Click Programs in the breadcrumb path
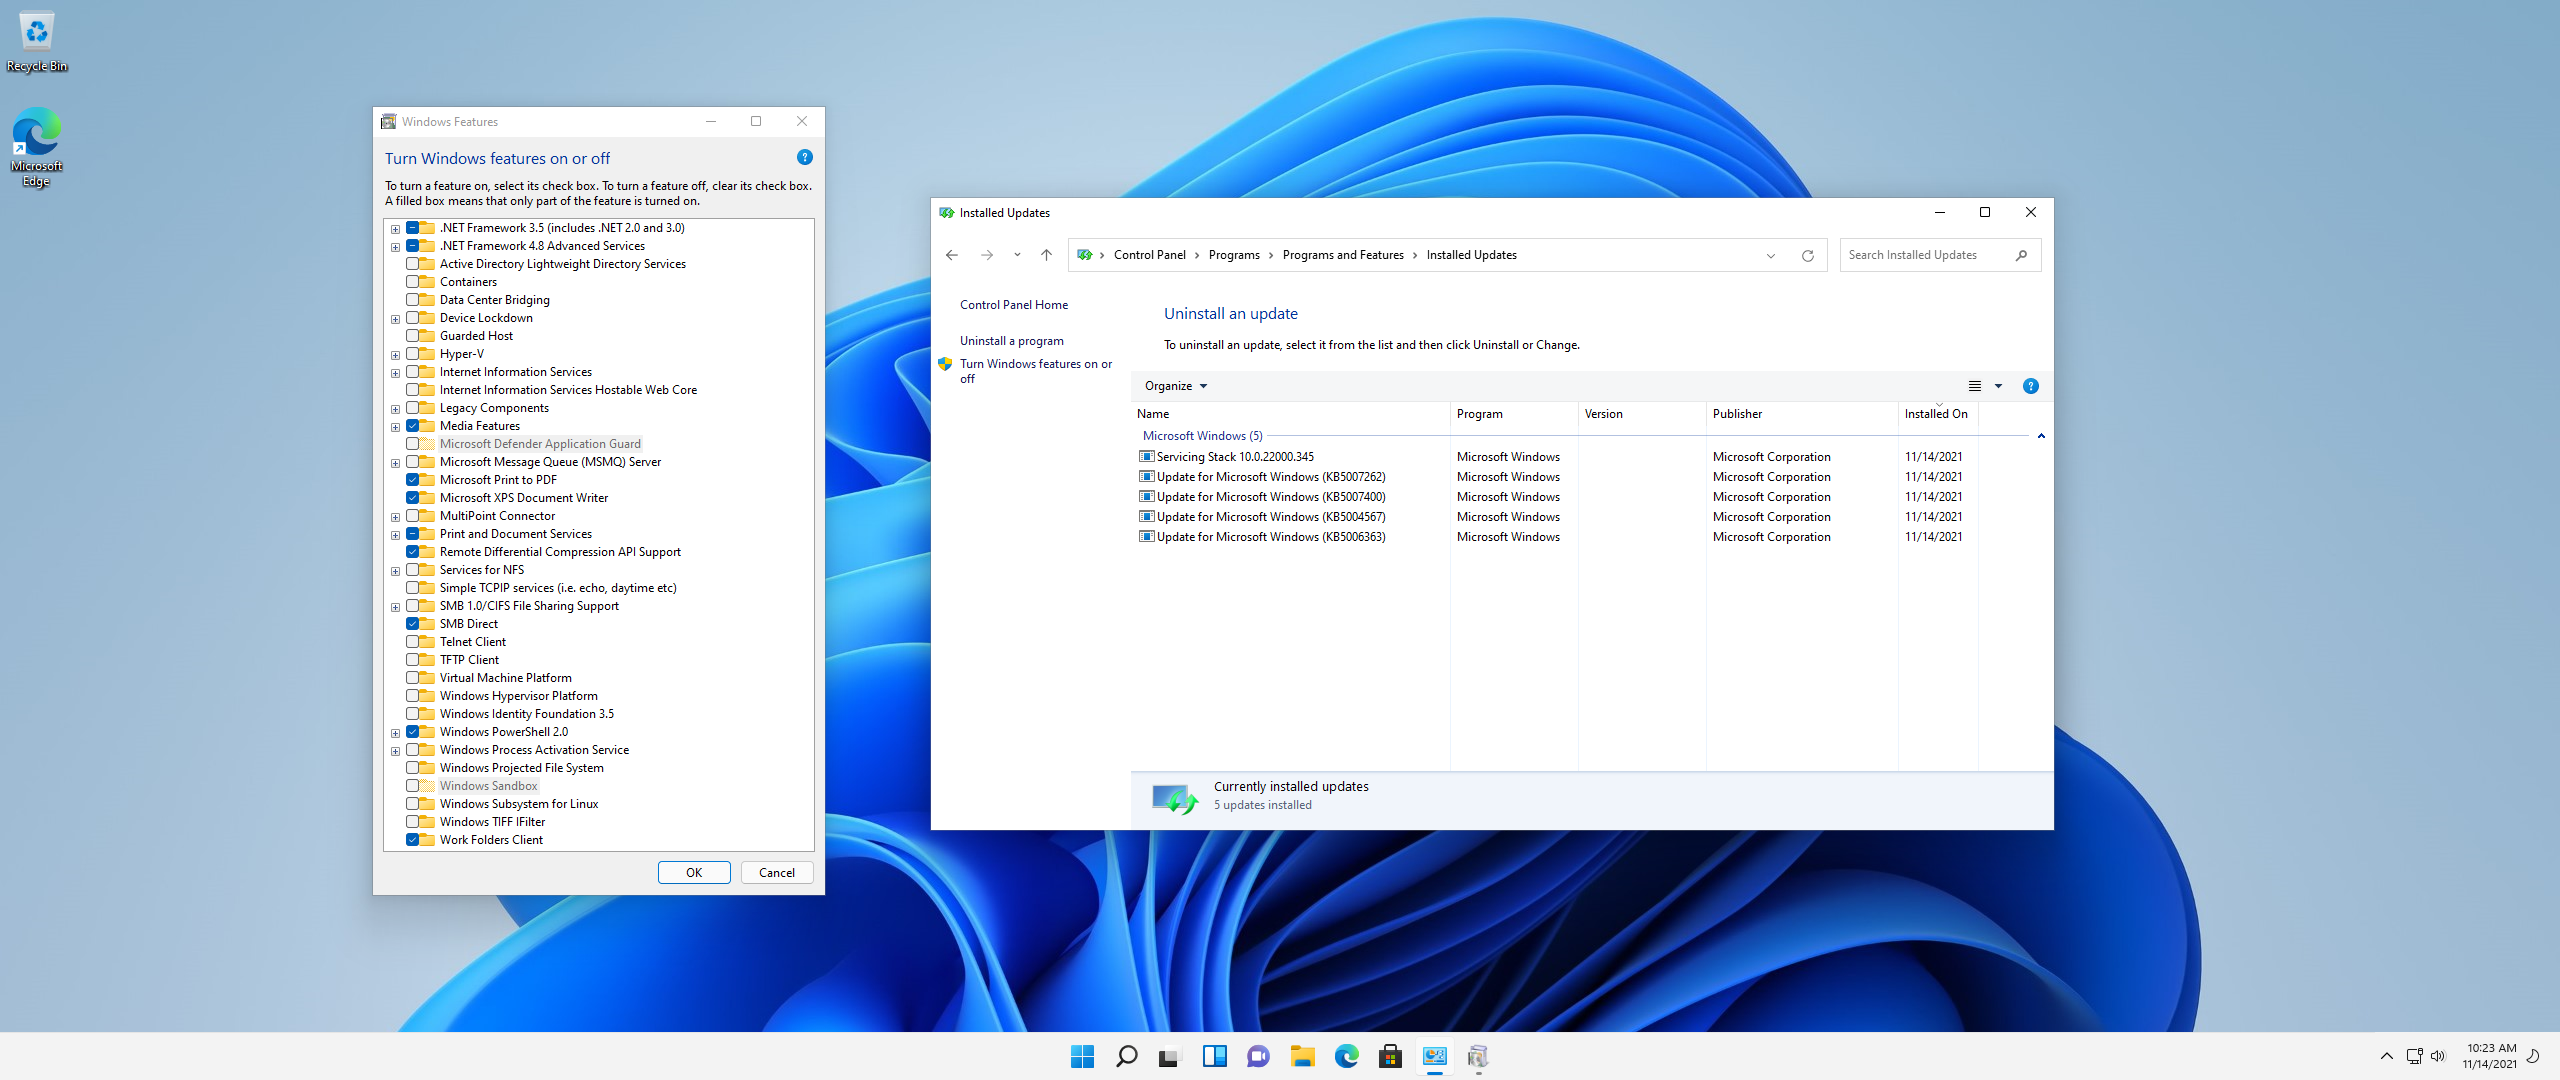The height and width of the screenshot is (1080, 2560). pyautogui.click(x=1234, y=255)
